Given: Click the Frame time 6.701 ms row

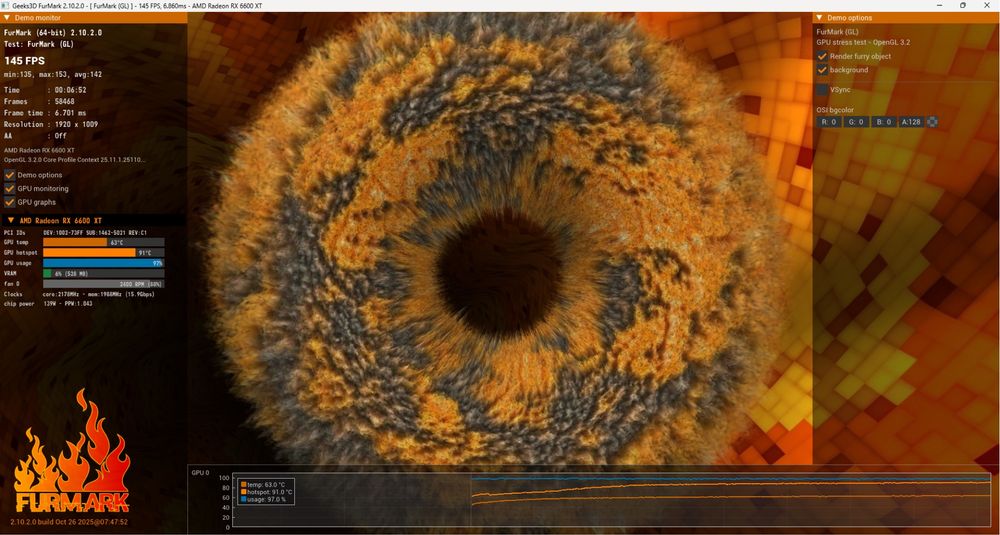Looking at the screenshot, I should (x=45, y=113).
